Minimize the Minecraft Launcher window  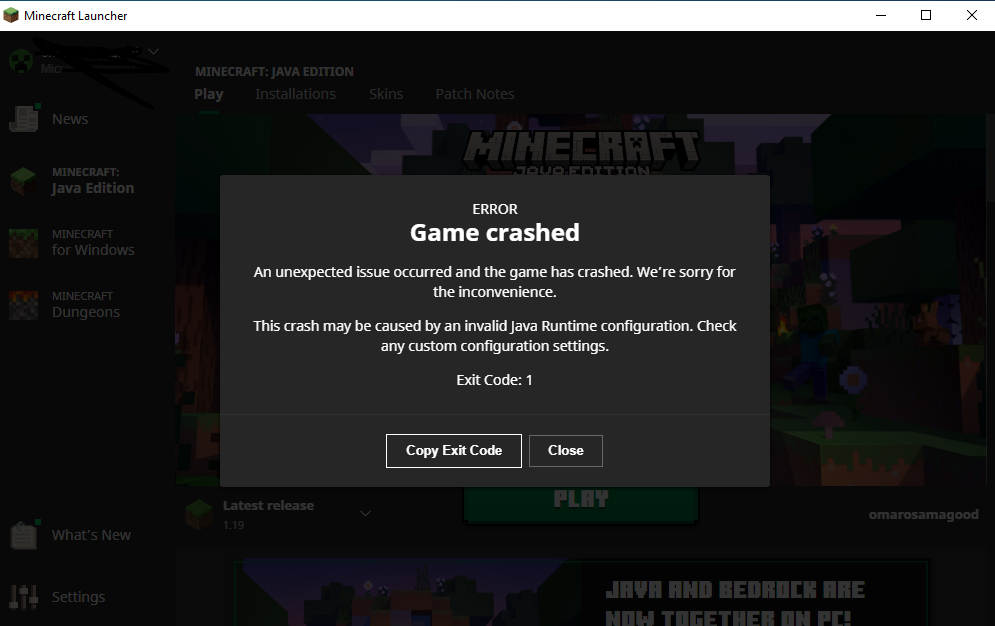[x=881, y=15]
